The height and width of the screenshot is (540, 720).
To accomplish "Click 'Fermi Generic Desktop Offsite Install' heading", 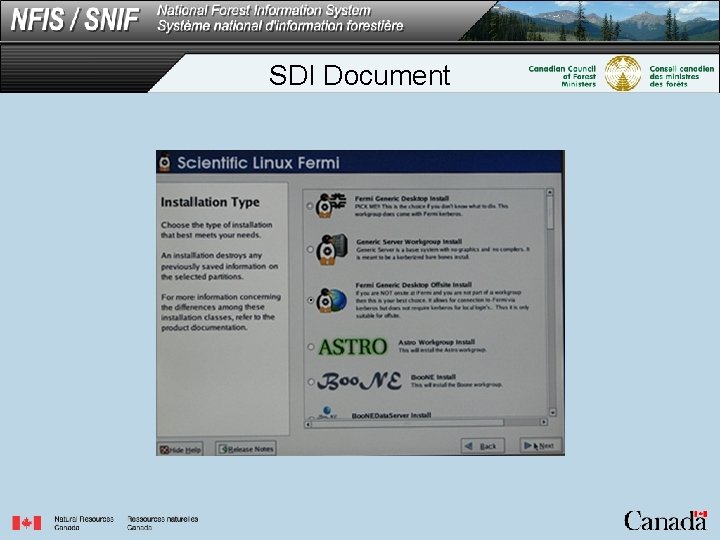I will [413, 285].
